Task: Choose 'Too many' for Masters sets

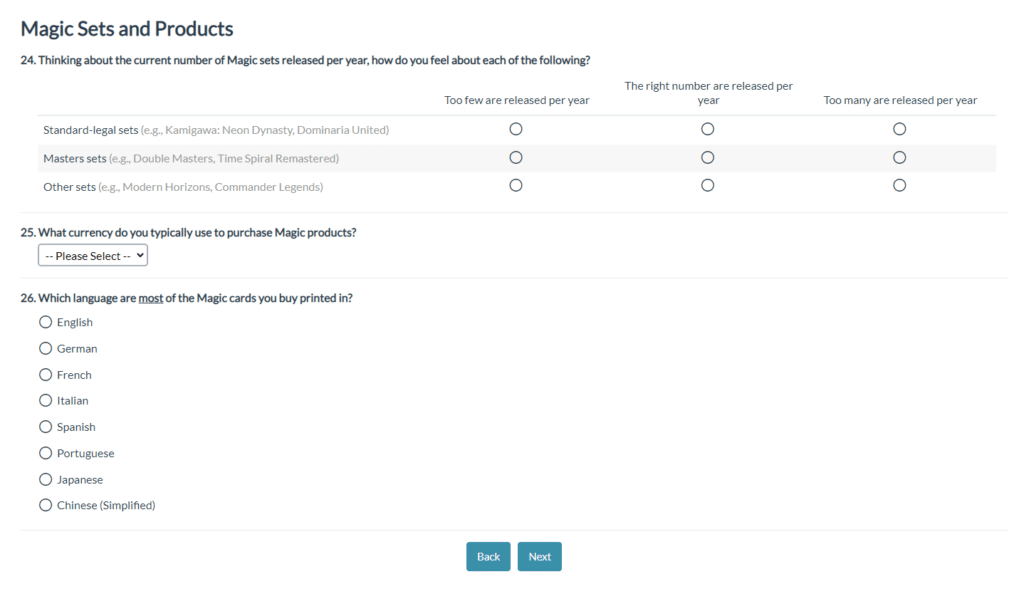Action: pyautogui.click(x=900, y=157)
